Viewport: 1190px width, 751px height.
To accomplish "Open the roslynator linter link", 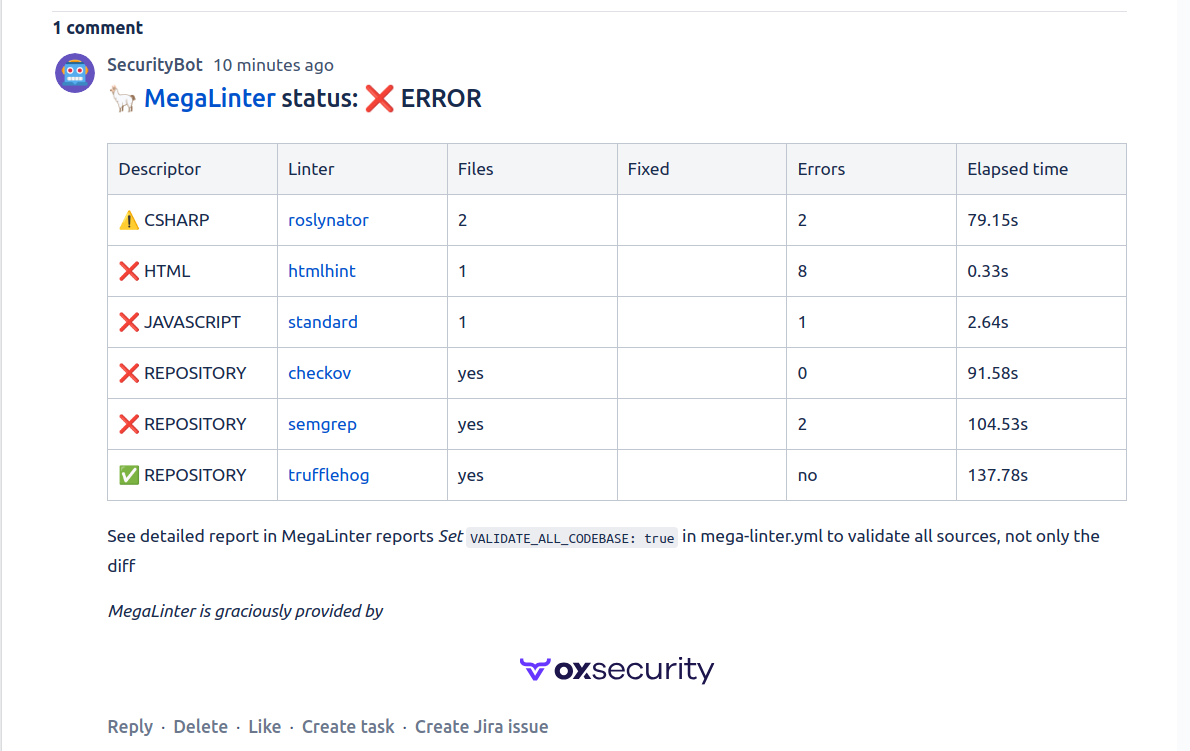I will (x=328, y=220).
